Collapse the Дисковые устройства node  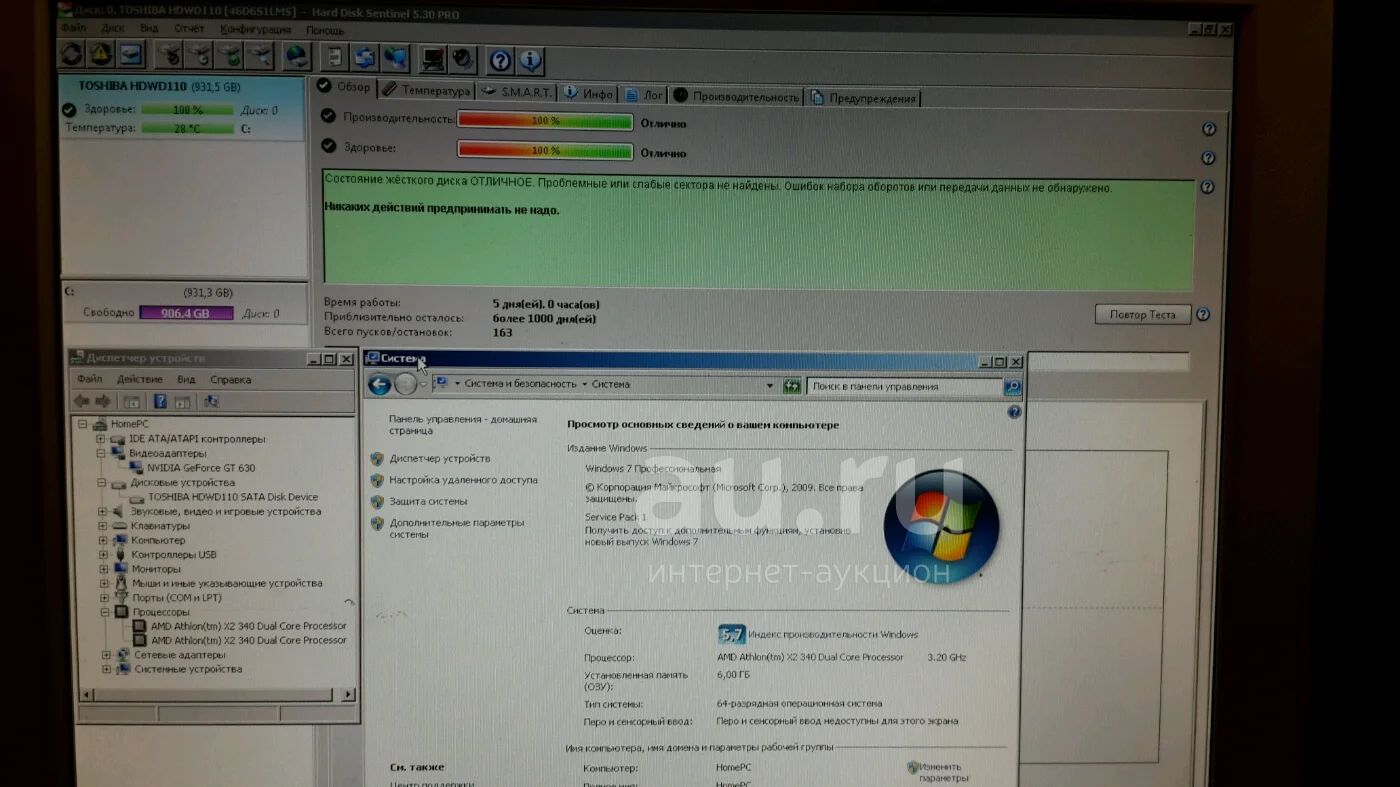point(101,482)
